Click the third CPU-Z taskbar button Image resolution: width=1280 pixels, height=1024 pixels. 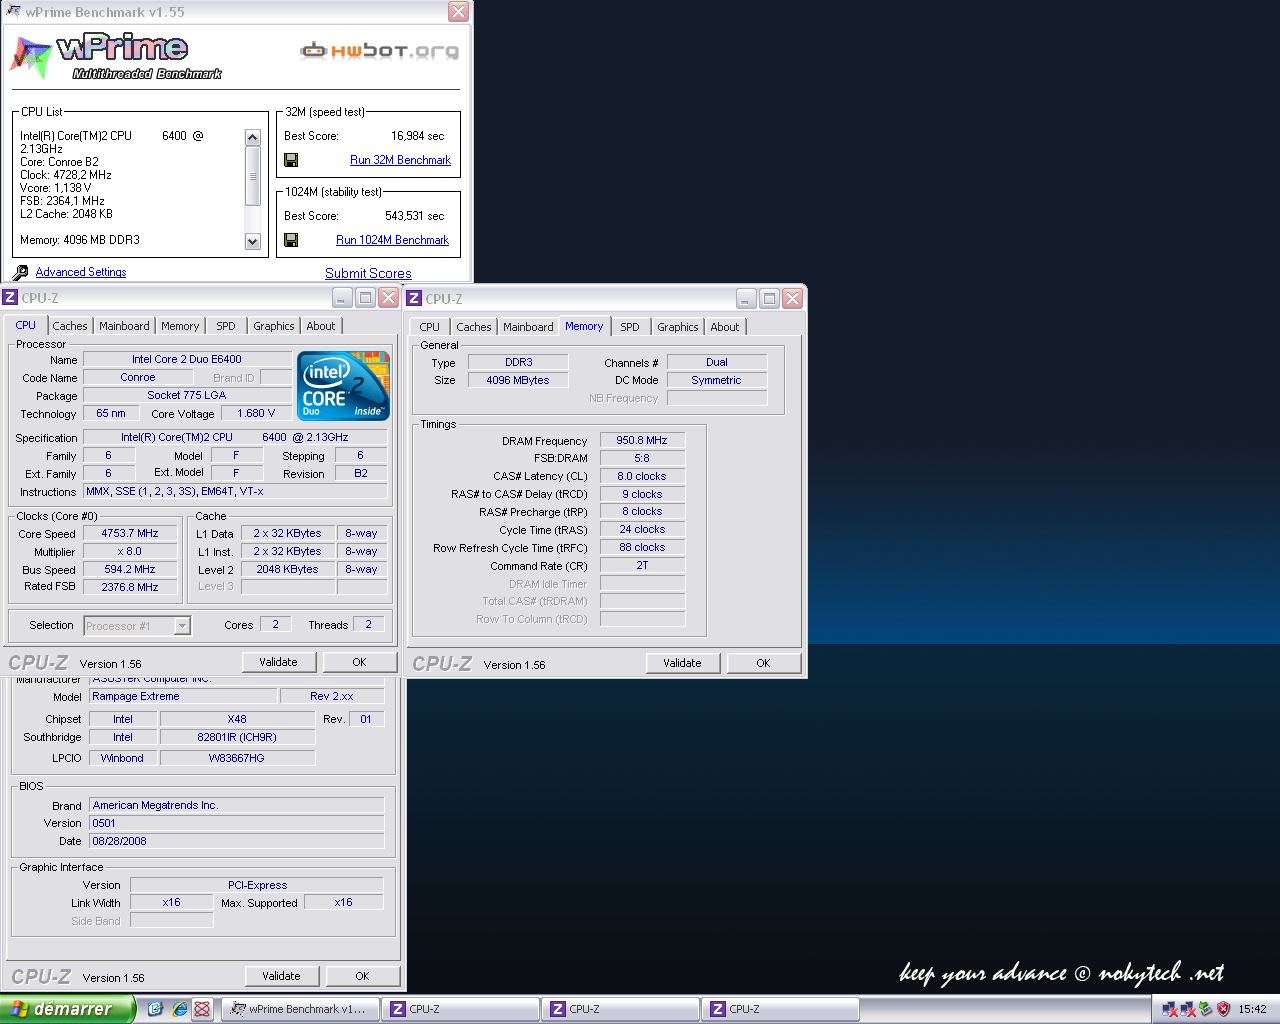click(x=781, y=1009)
